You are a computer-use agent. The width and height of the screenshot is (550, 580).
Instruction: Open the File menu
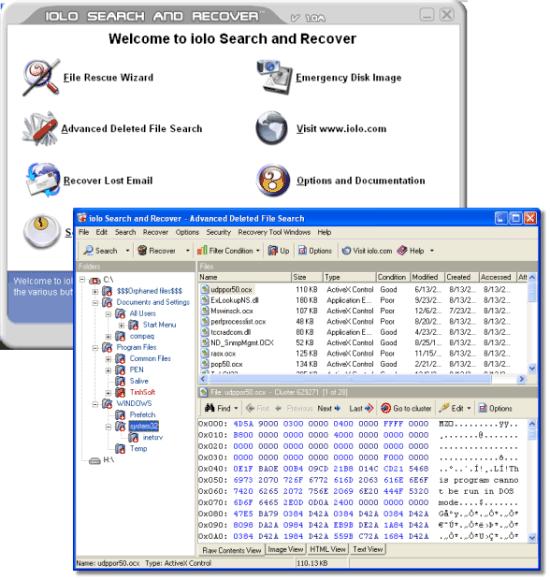tap(84, 232)
